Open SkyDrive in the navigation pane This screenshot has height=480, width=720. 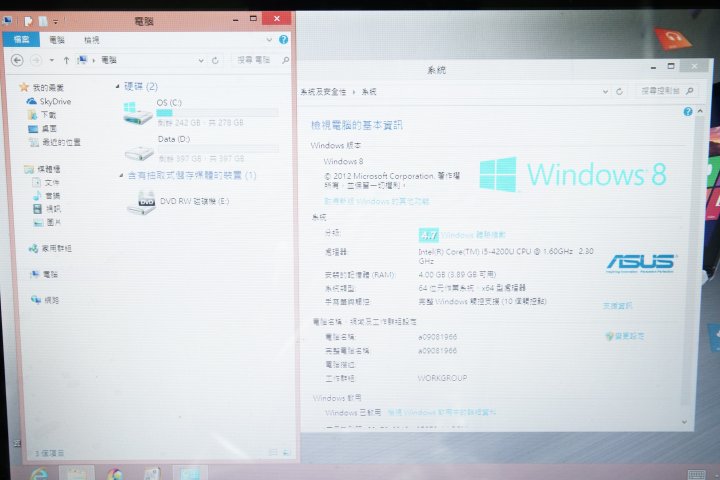pyautogui.click(x=49, y=101)
